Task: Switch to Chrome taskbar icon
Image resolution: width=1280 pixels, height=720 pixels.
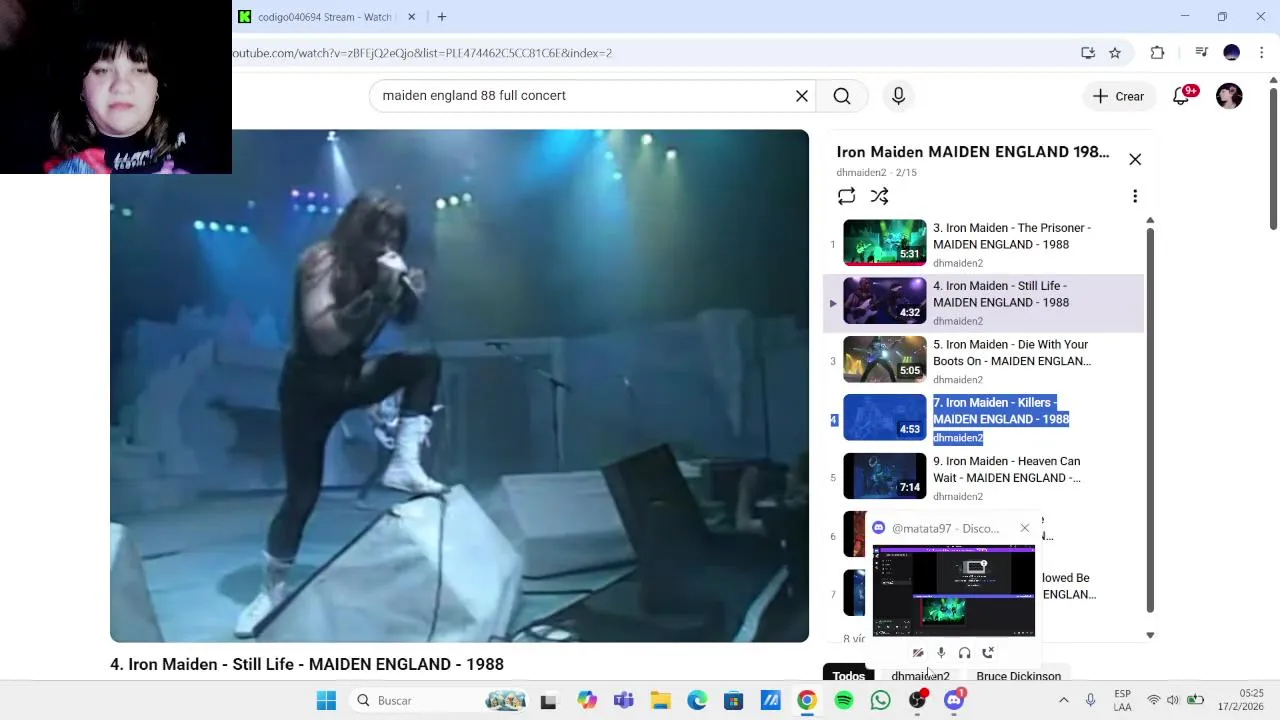Action: (x=807, y=701)
